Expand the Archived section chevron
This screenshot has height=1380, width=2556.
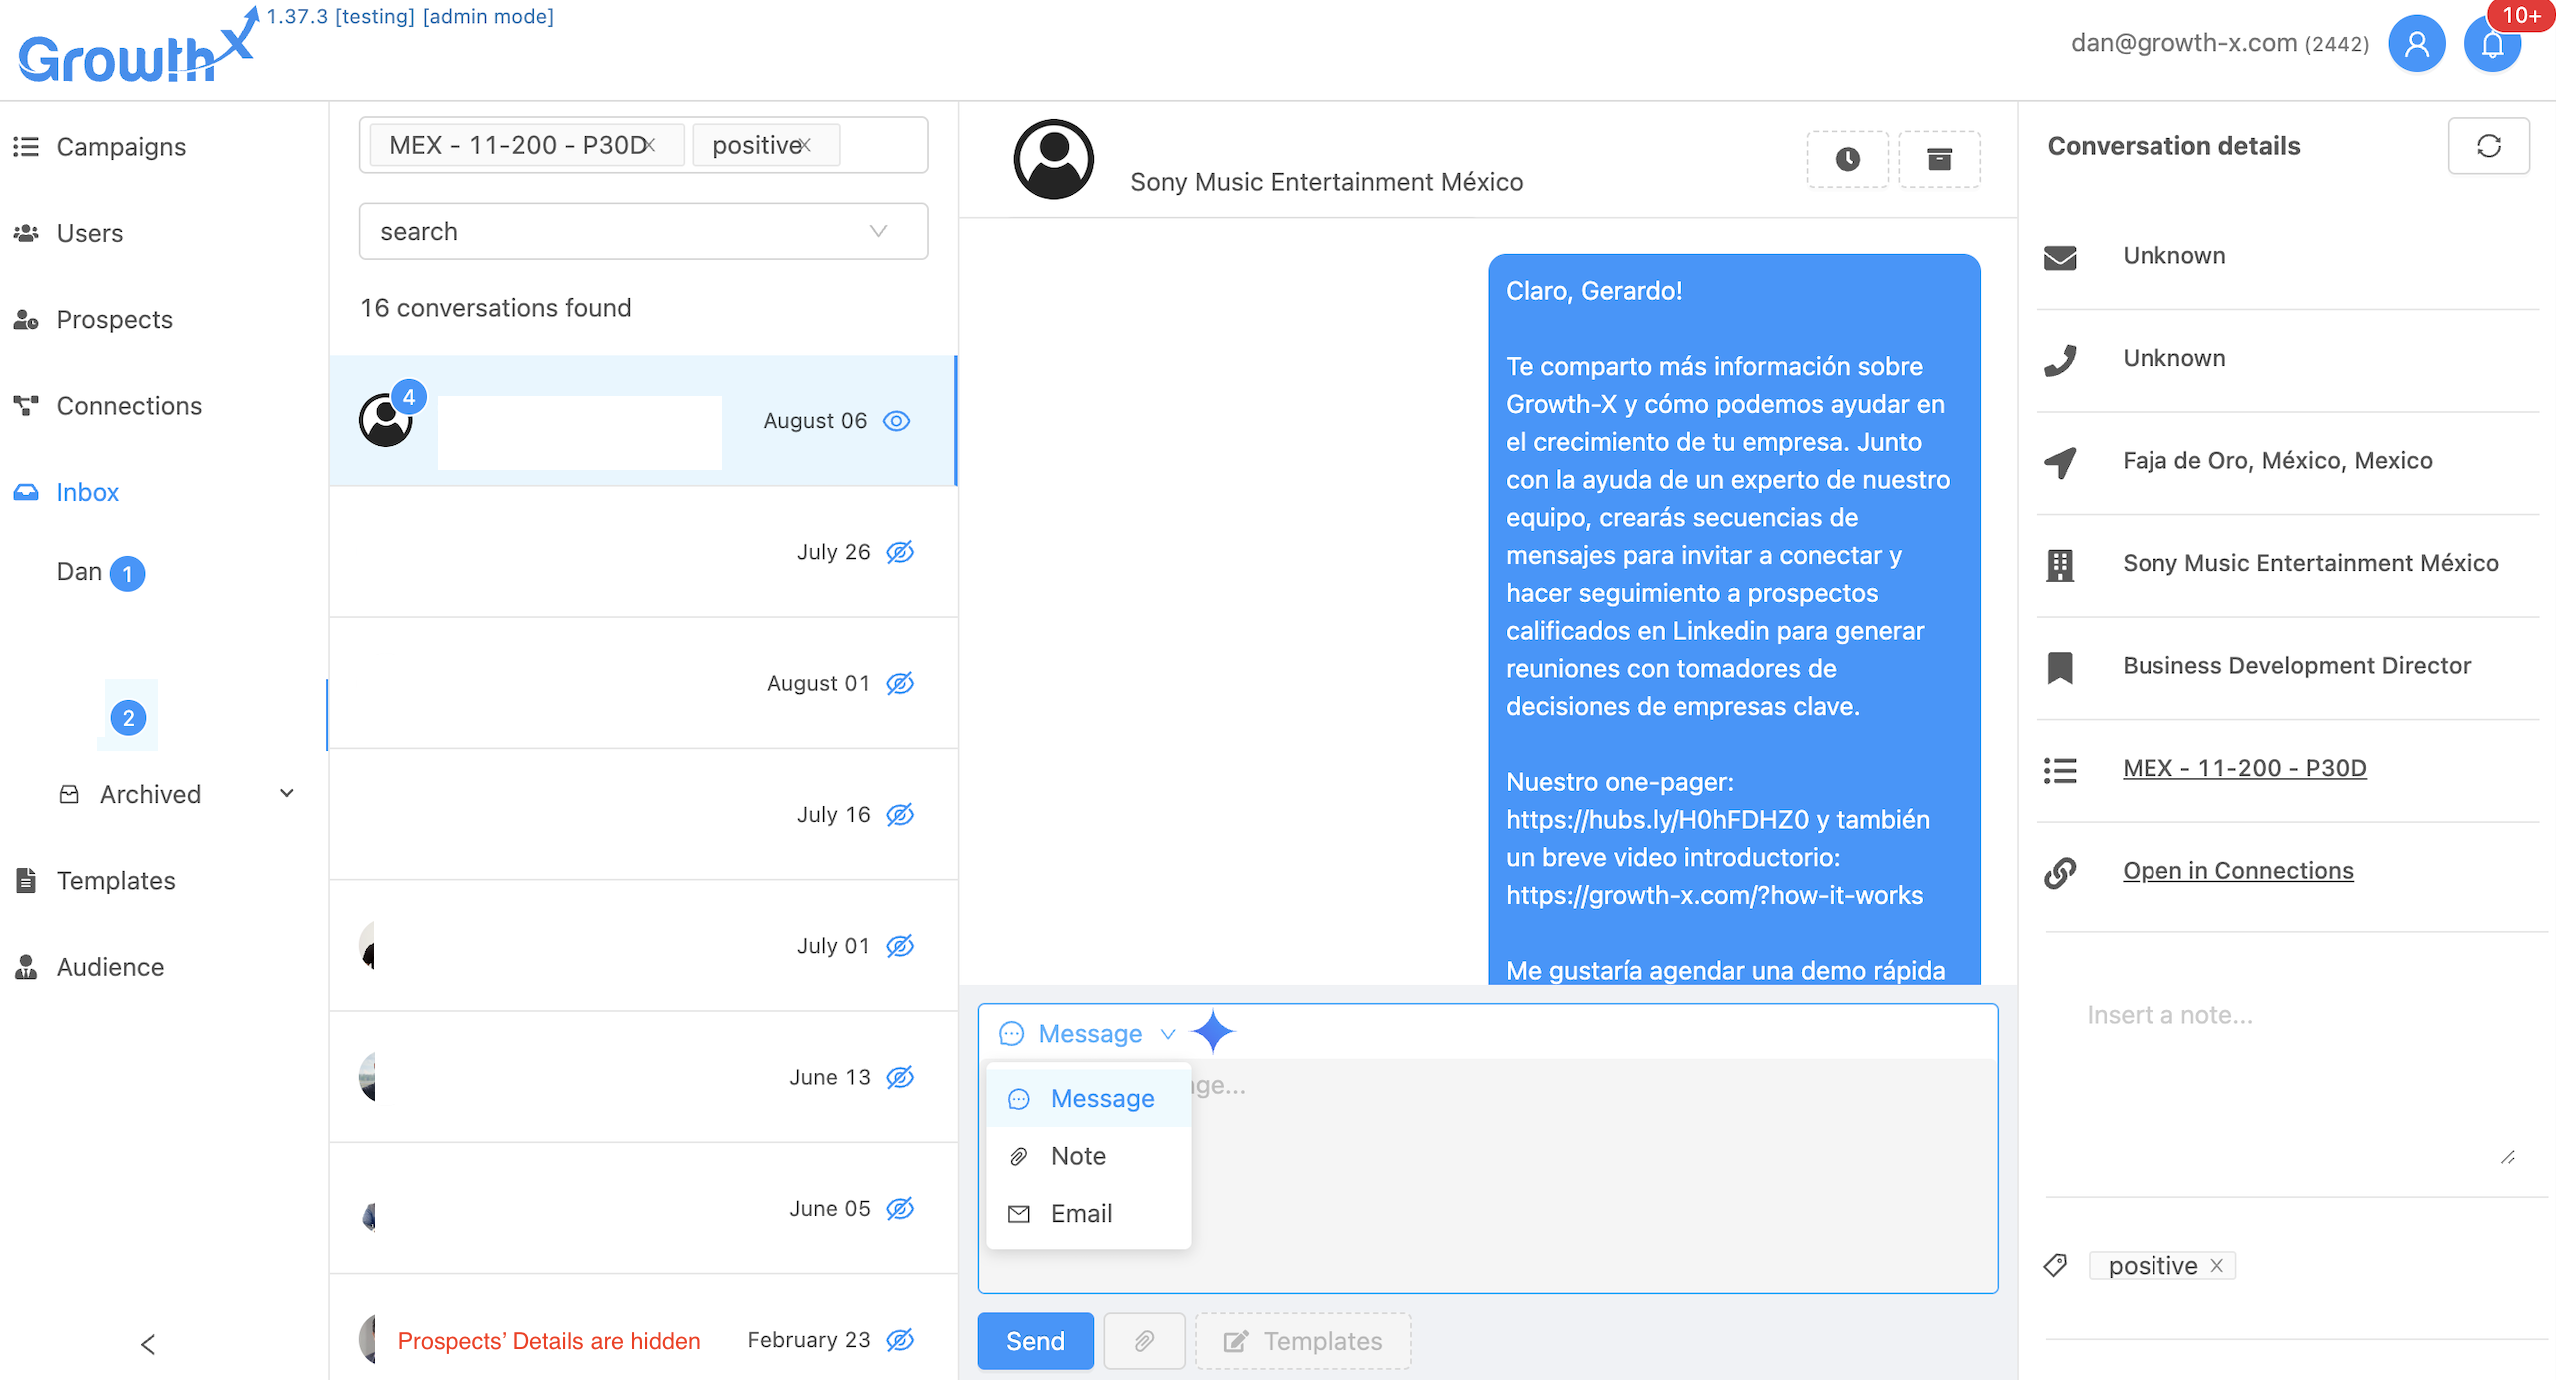287,794
